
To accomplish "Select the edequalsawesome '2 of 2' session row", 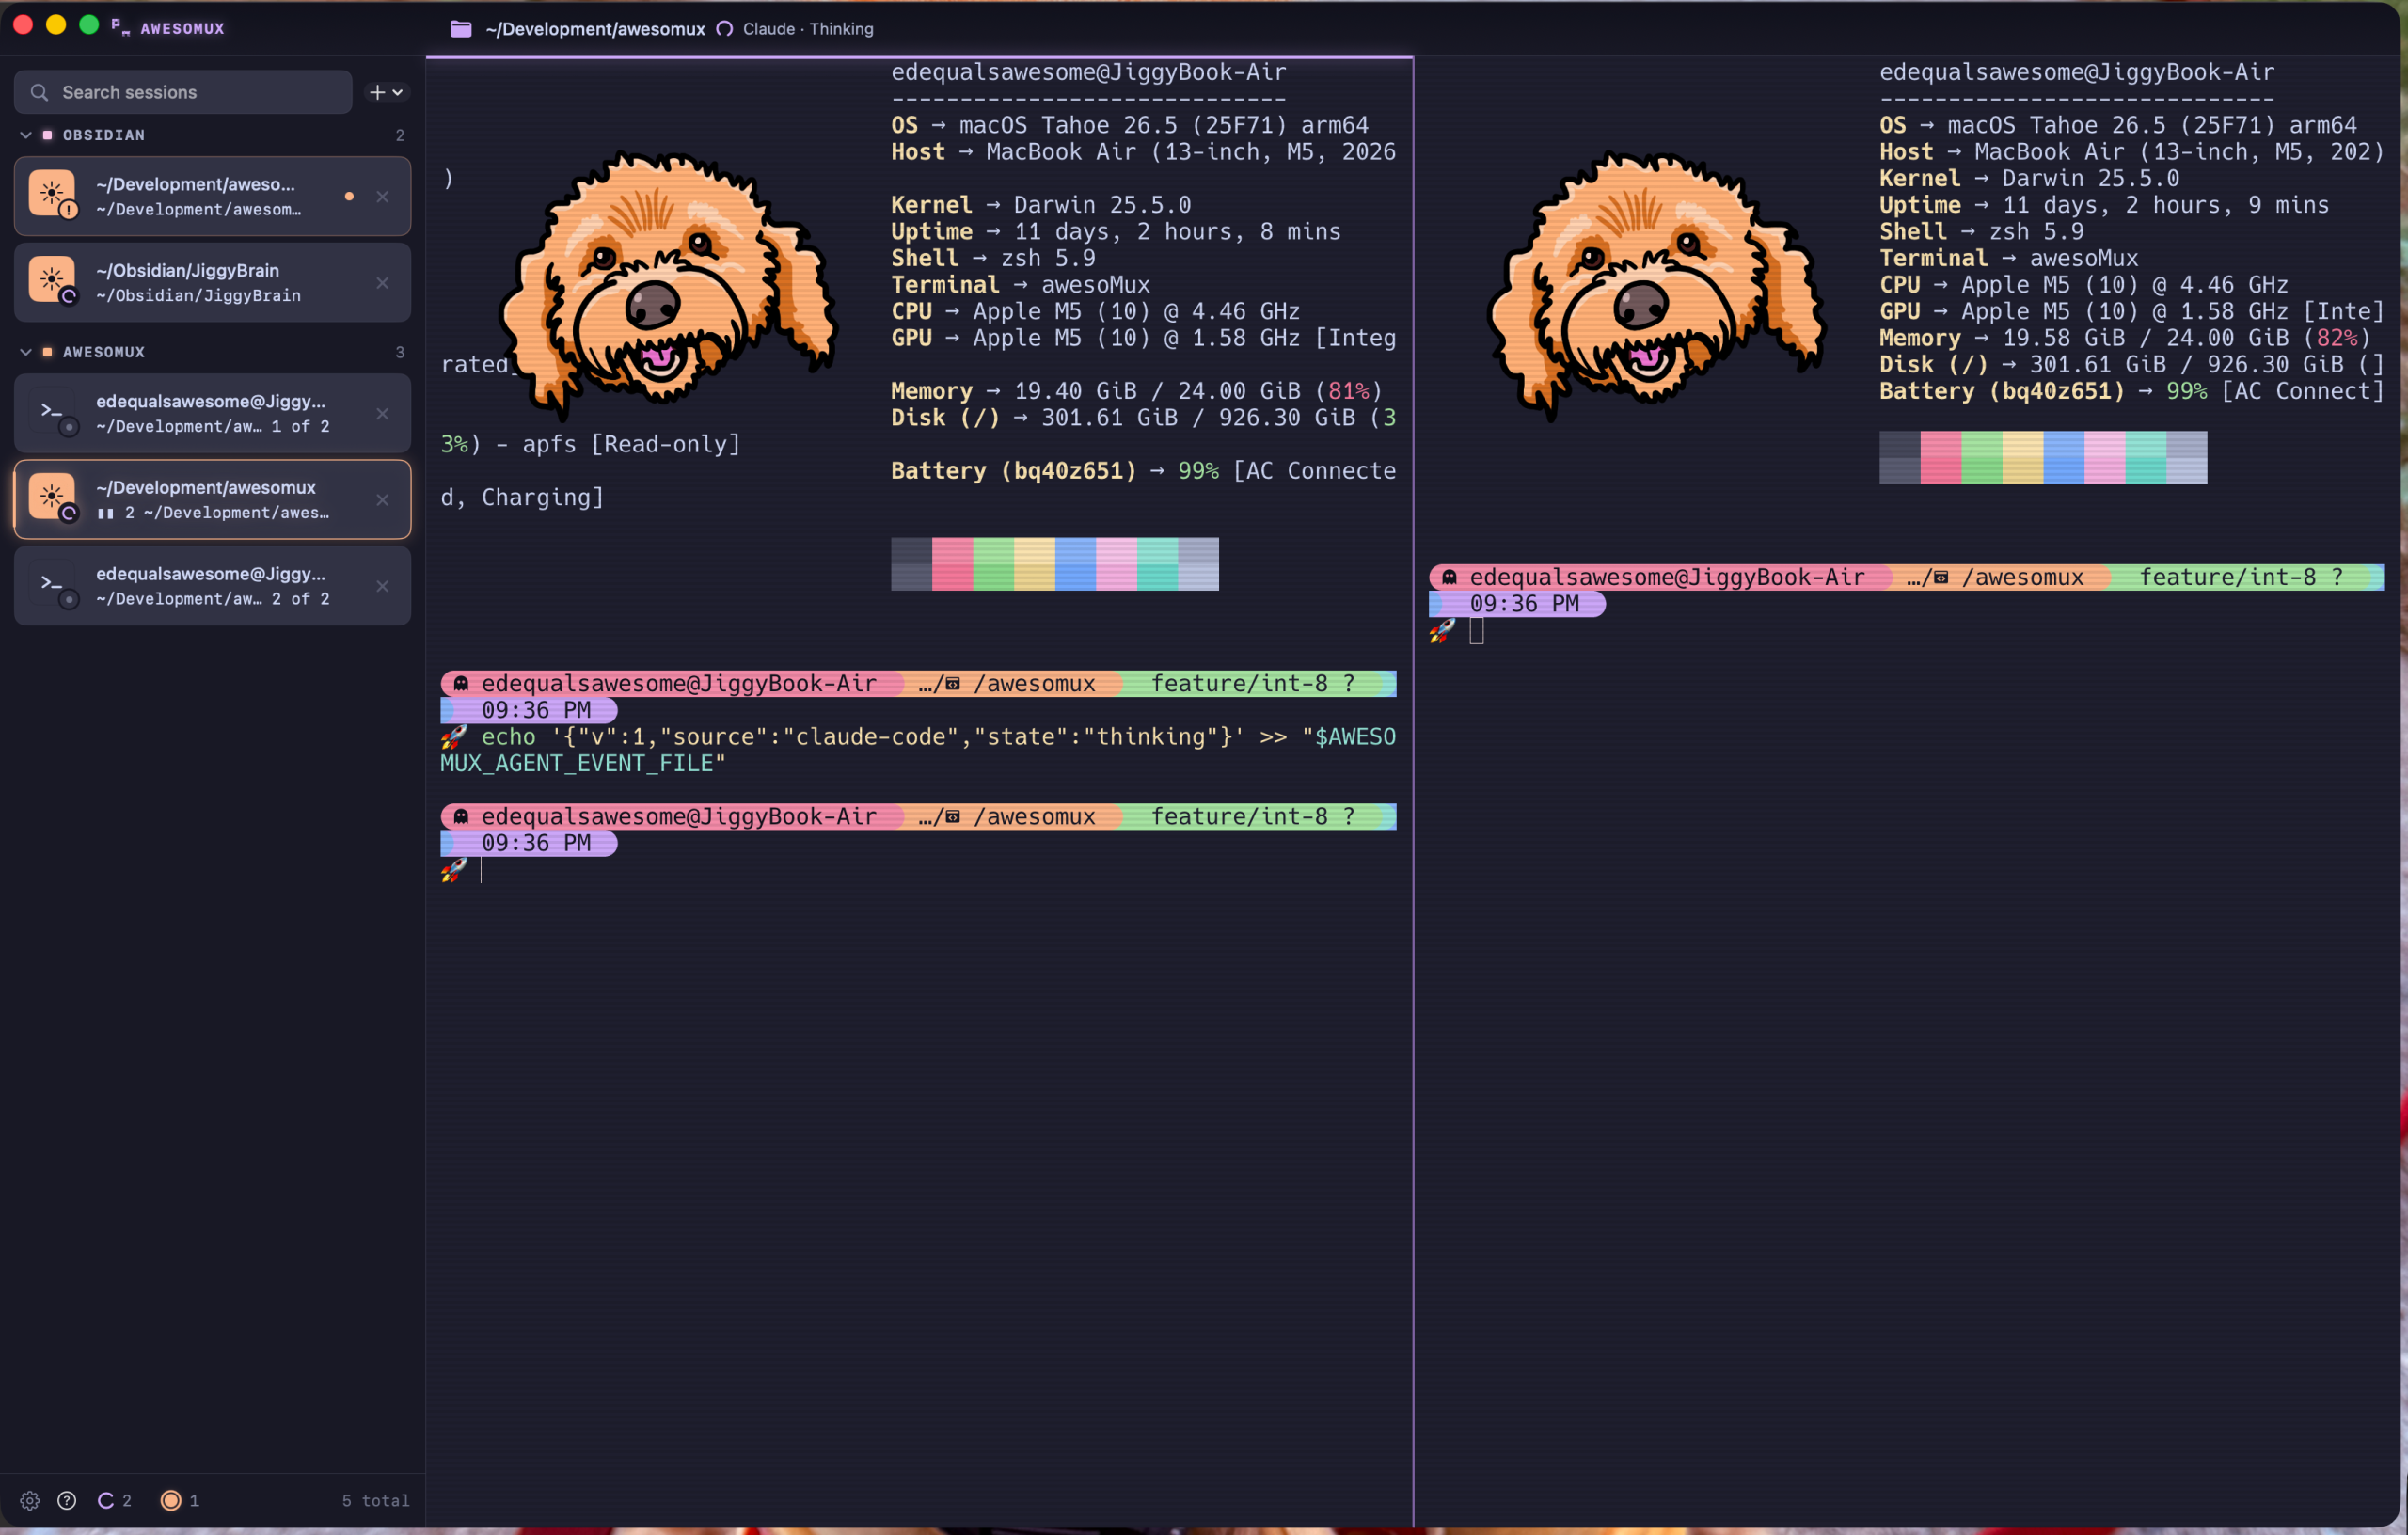I will pos(212,586).
